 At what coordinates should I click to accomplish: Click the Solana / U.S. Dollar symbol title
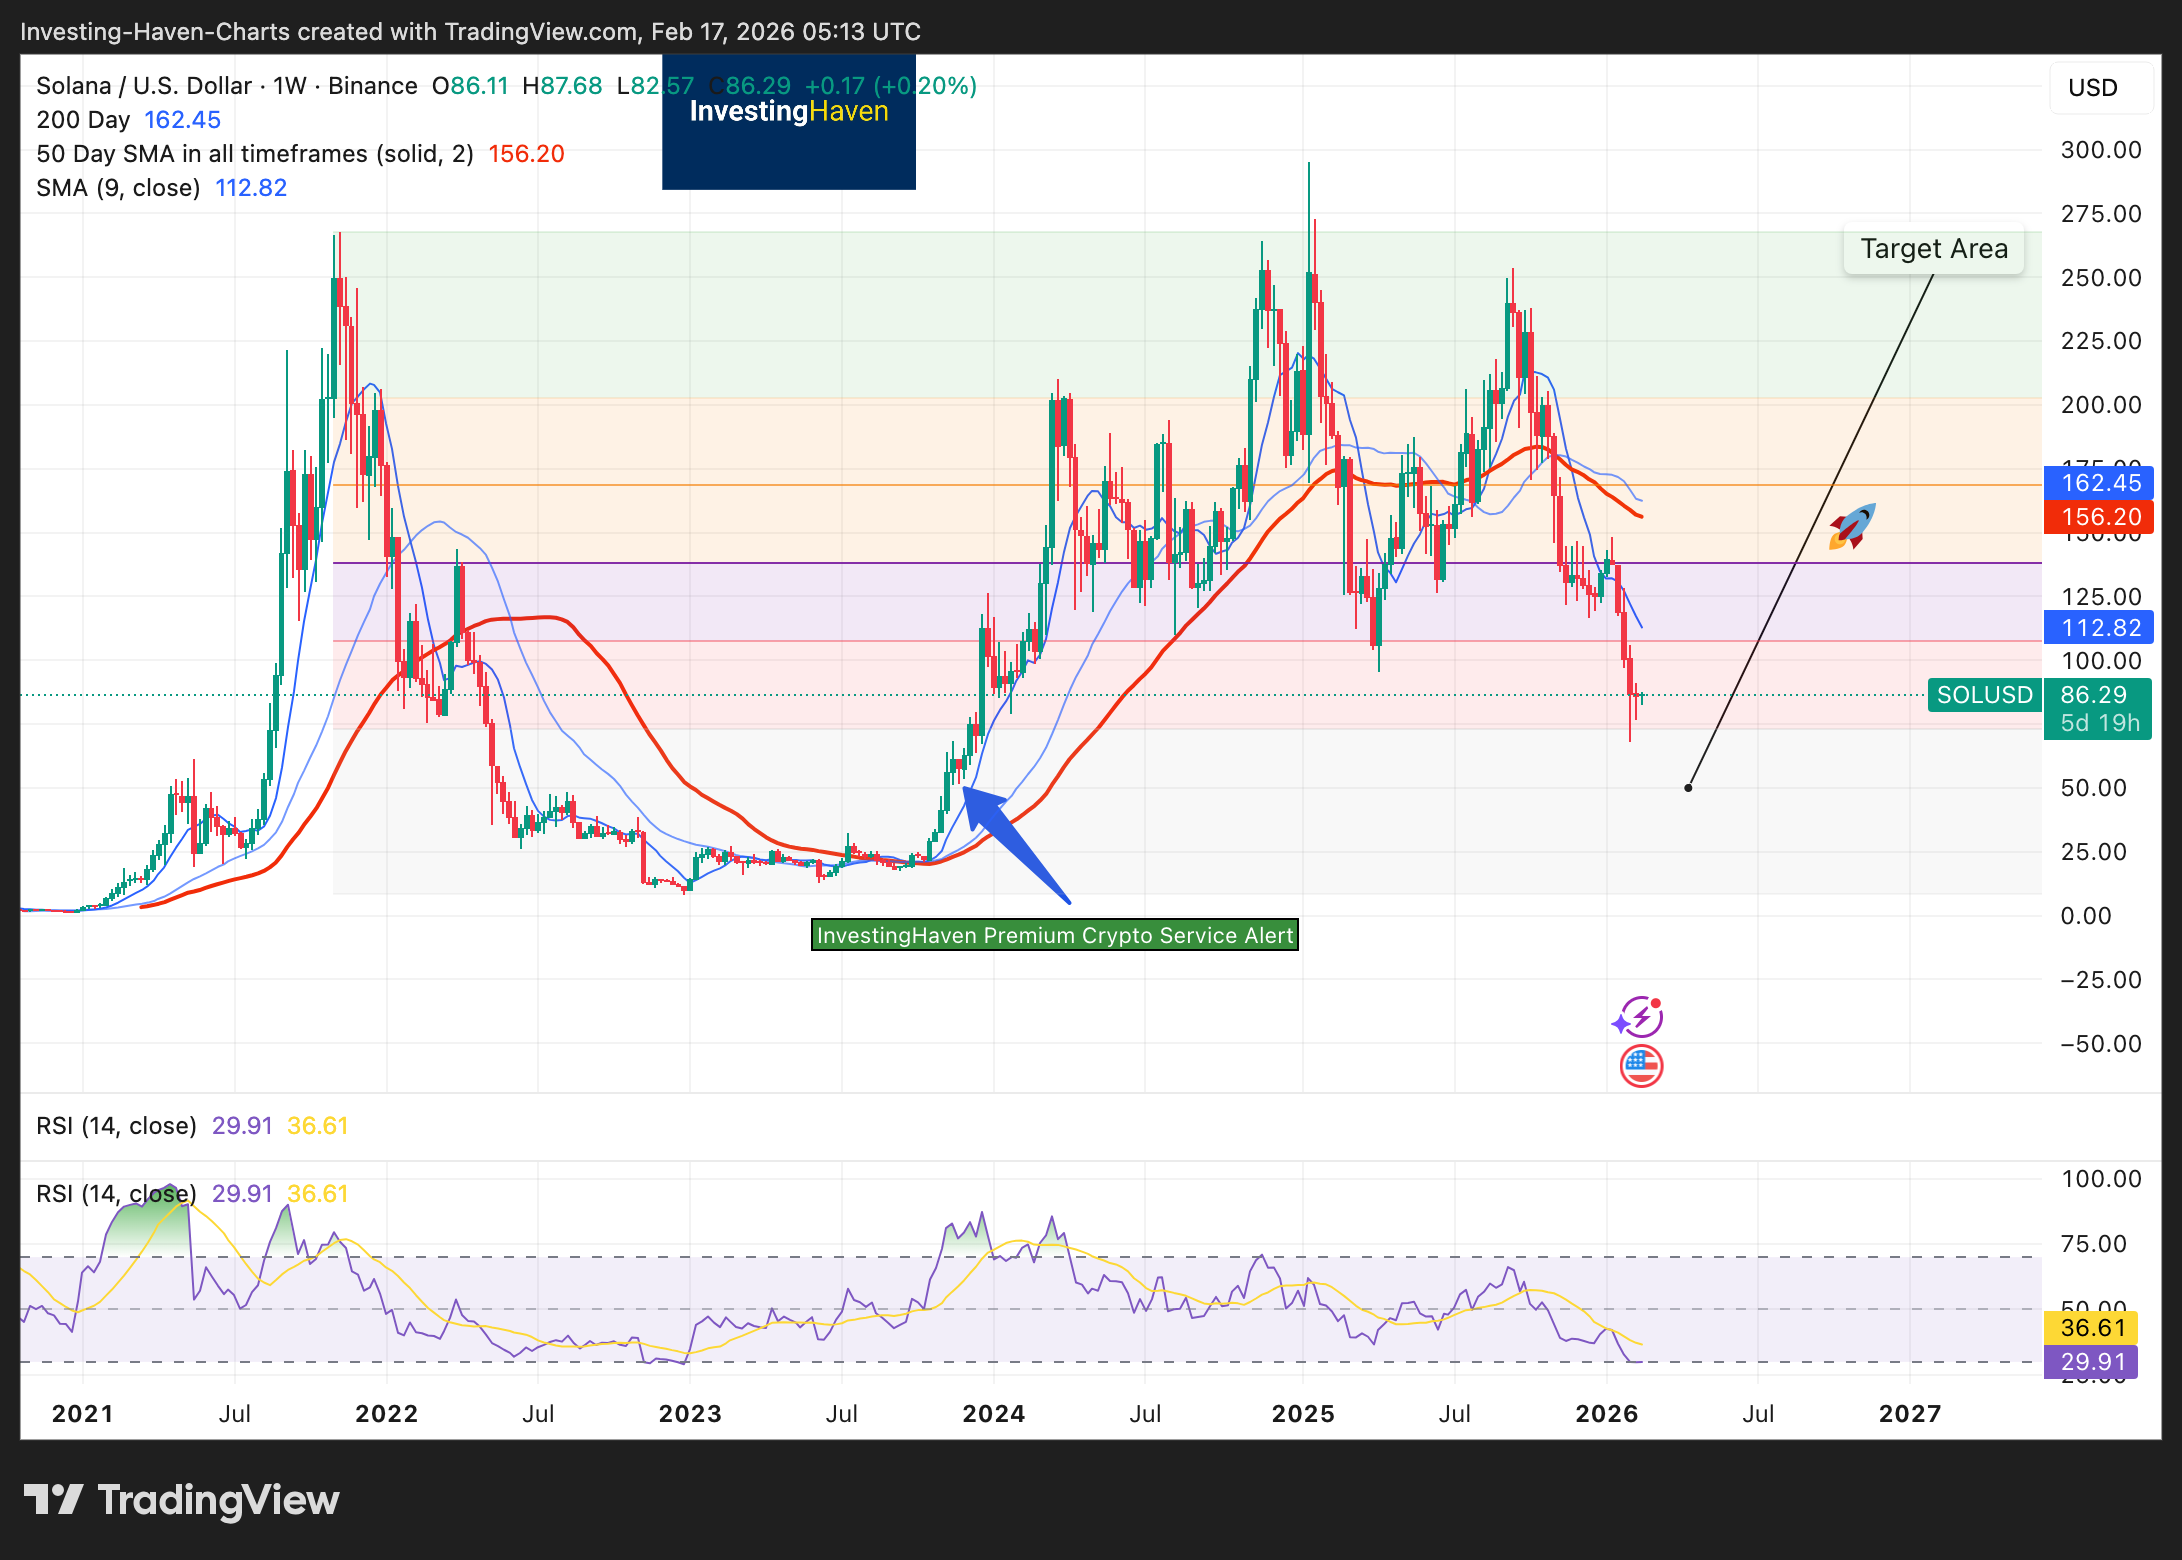tap(143, 86)
